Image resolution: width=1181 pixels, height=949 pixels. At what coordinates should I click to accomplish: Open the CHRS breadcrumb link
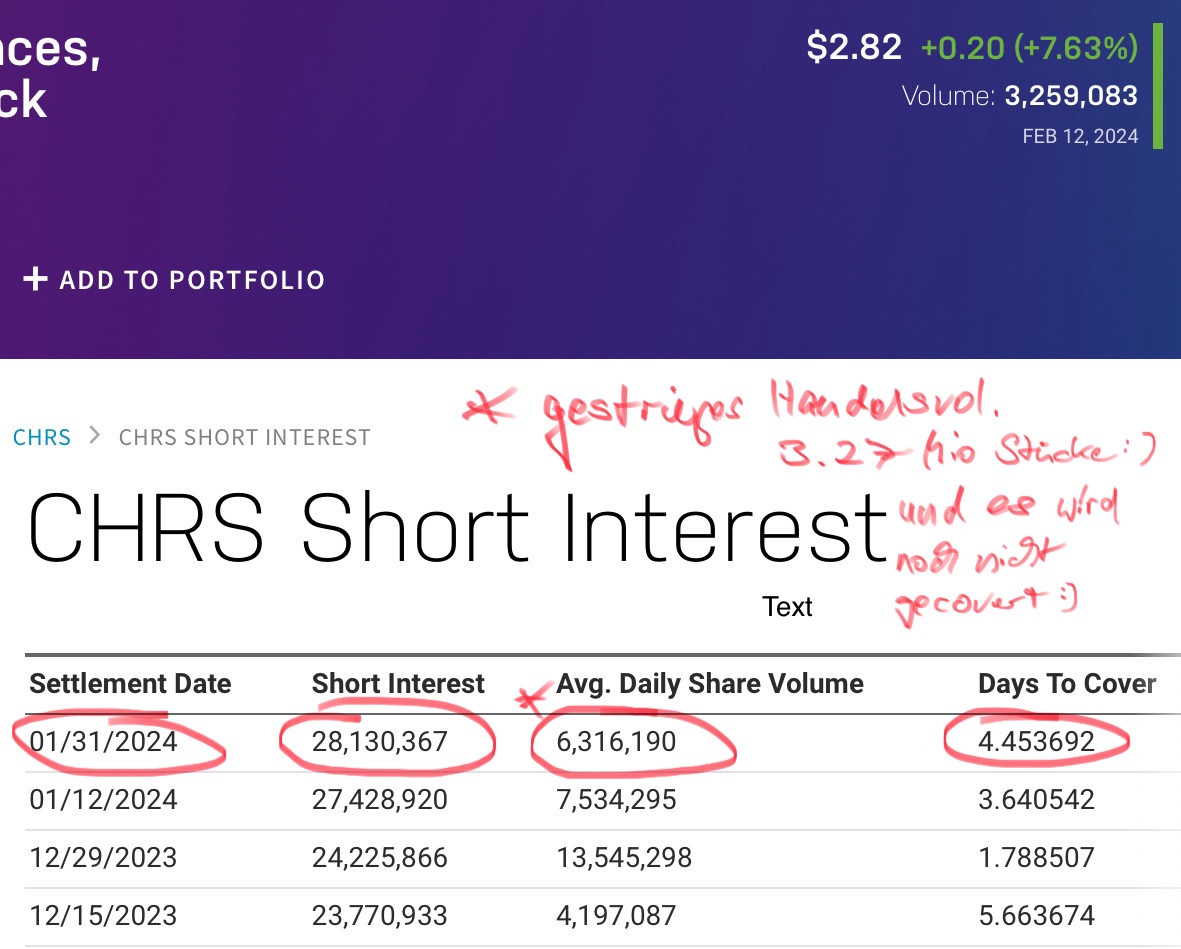42,437
